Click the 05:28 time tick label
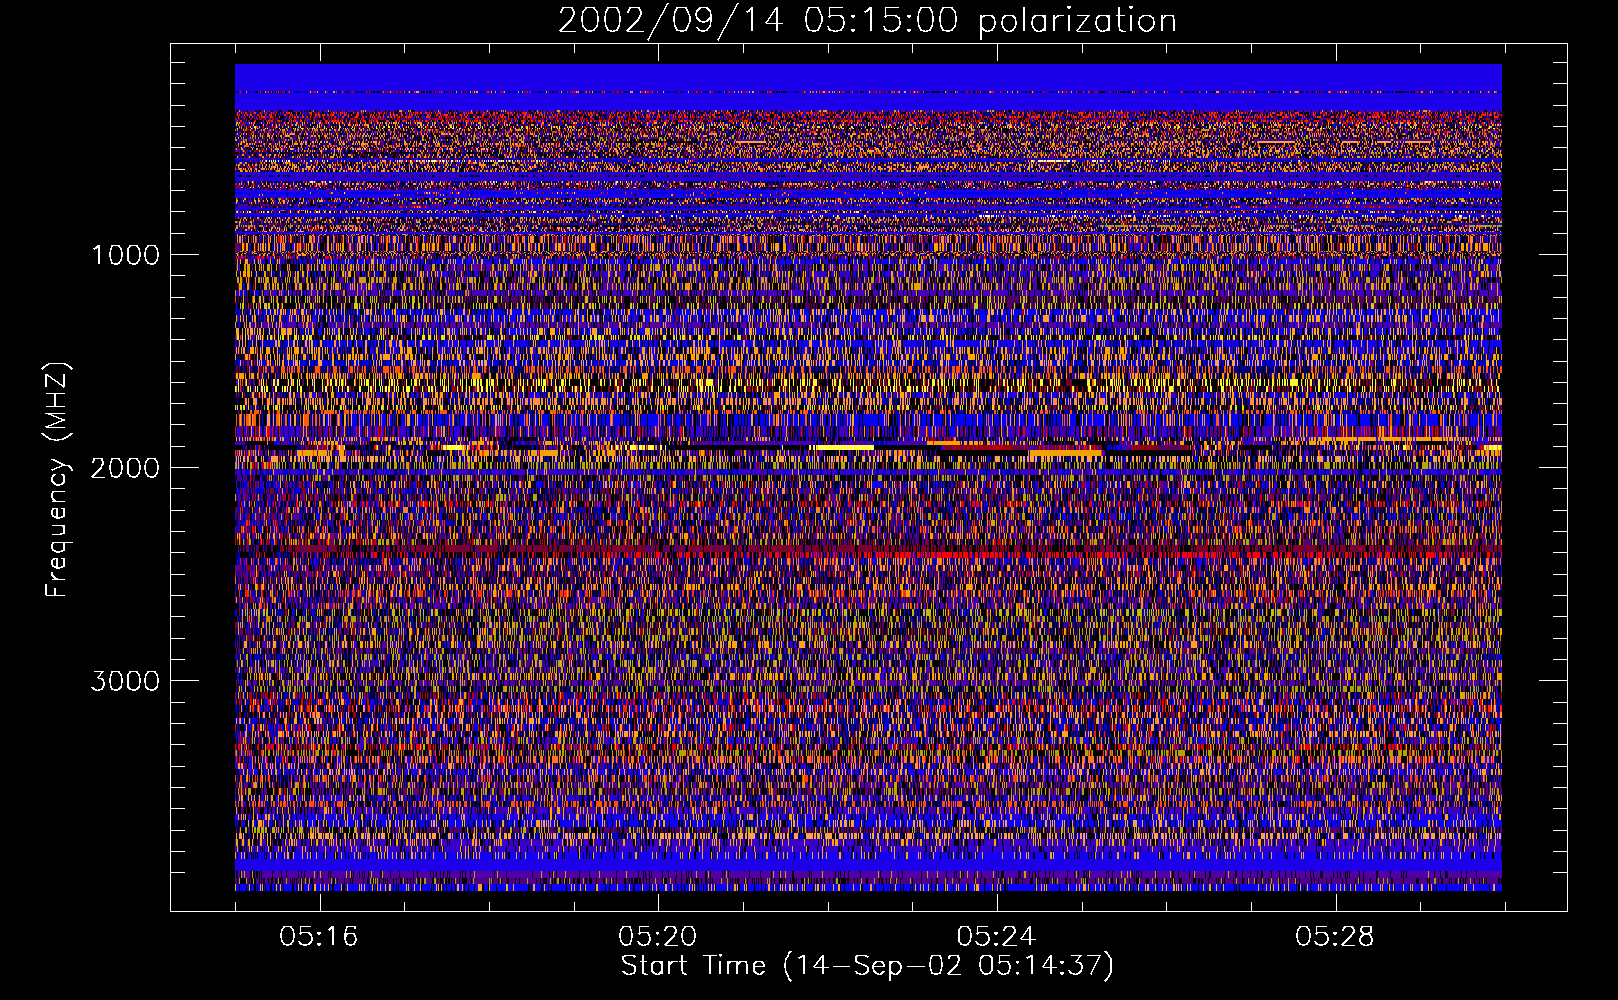 tap(1335, 936)
